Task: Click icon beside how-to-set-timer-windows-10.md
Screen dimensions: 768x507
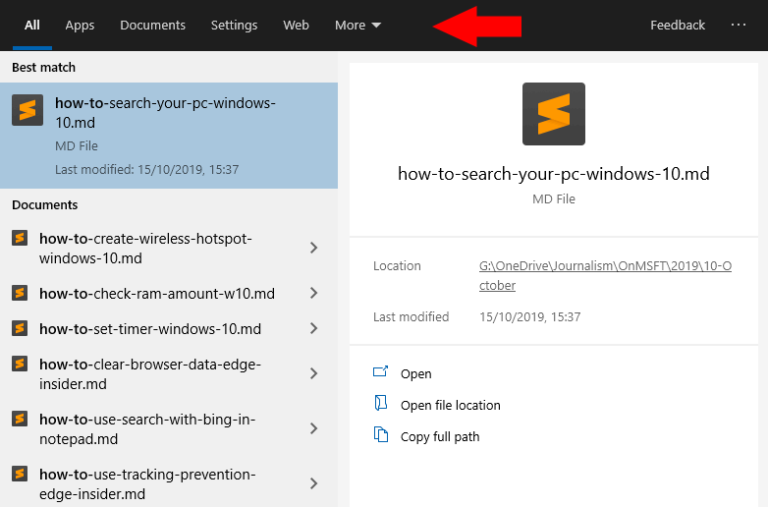Action: (19, 328)
